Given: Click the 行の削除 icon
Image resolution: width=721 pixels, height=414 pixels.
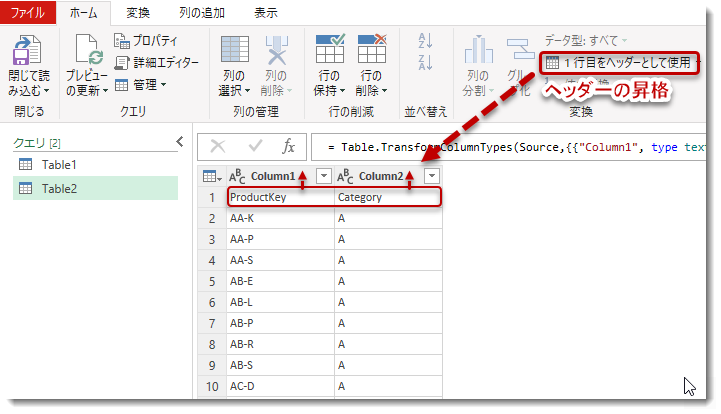Looking at the screenshot, I should pyautogui.click(x=372, y=48).
